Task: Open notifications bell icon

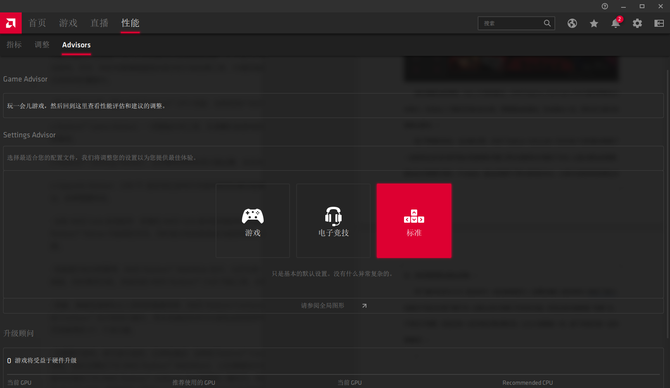Action: click(x=616, y=23)
